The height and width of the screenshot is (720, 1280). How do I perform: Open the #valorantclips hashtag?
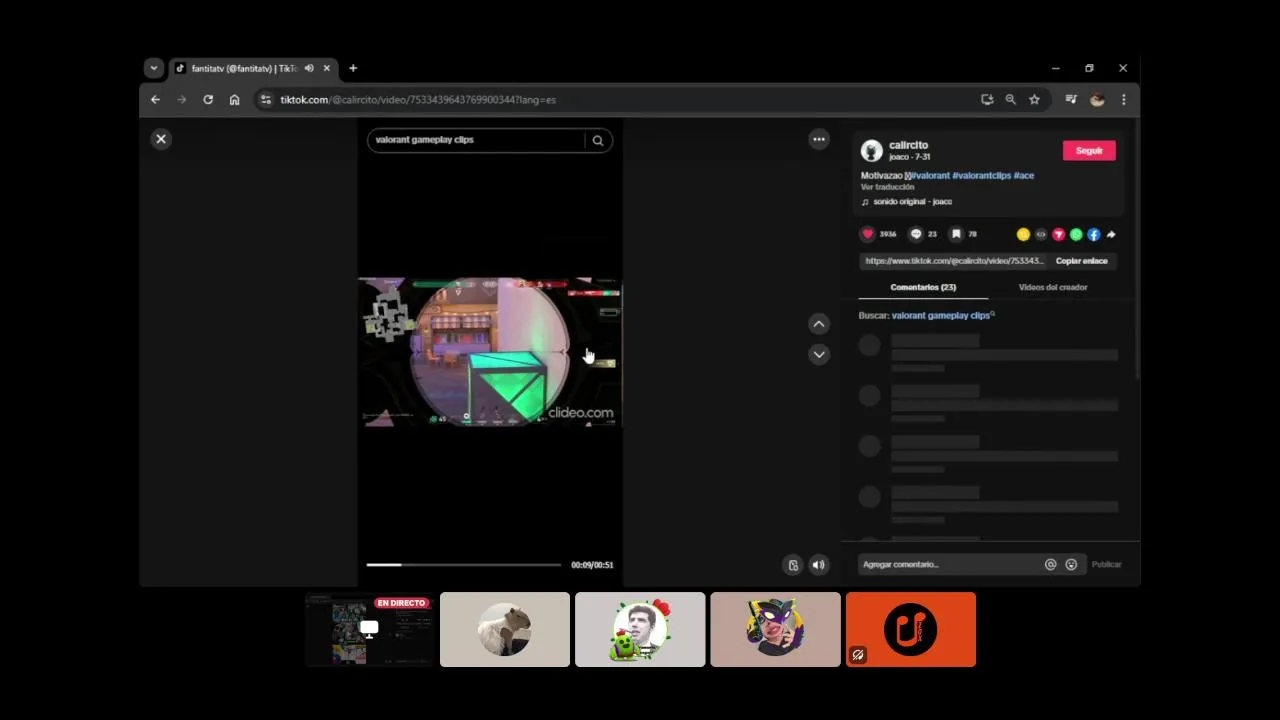(982, 175)
